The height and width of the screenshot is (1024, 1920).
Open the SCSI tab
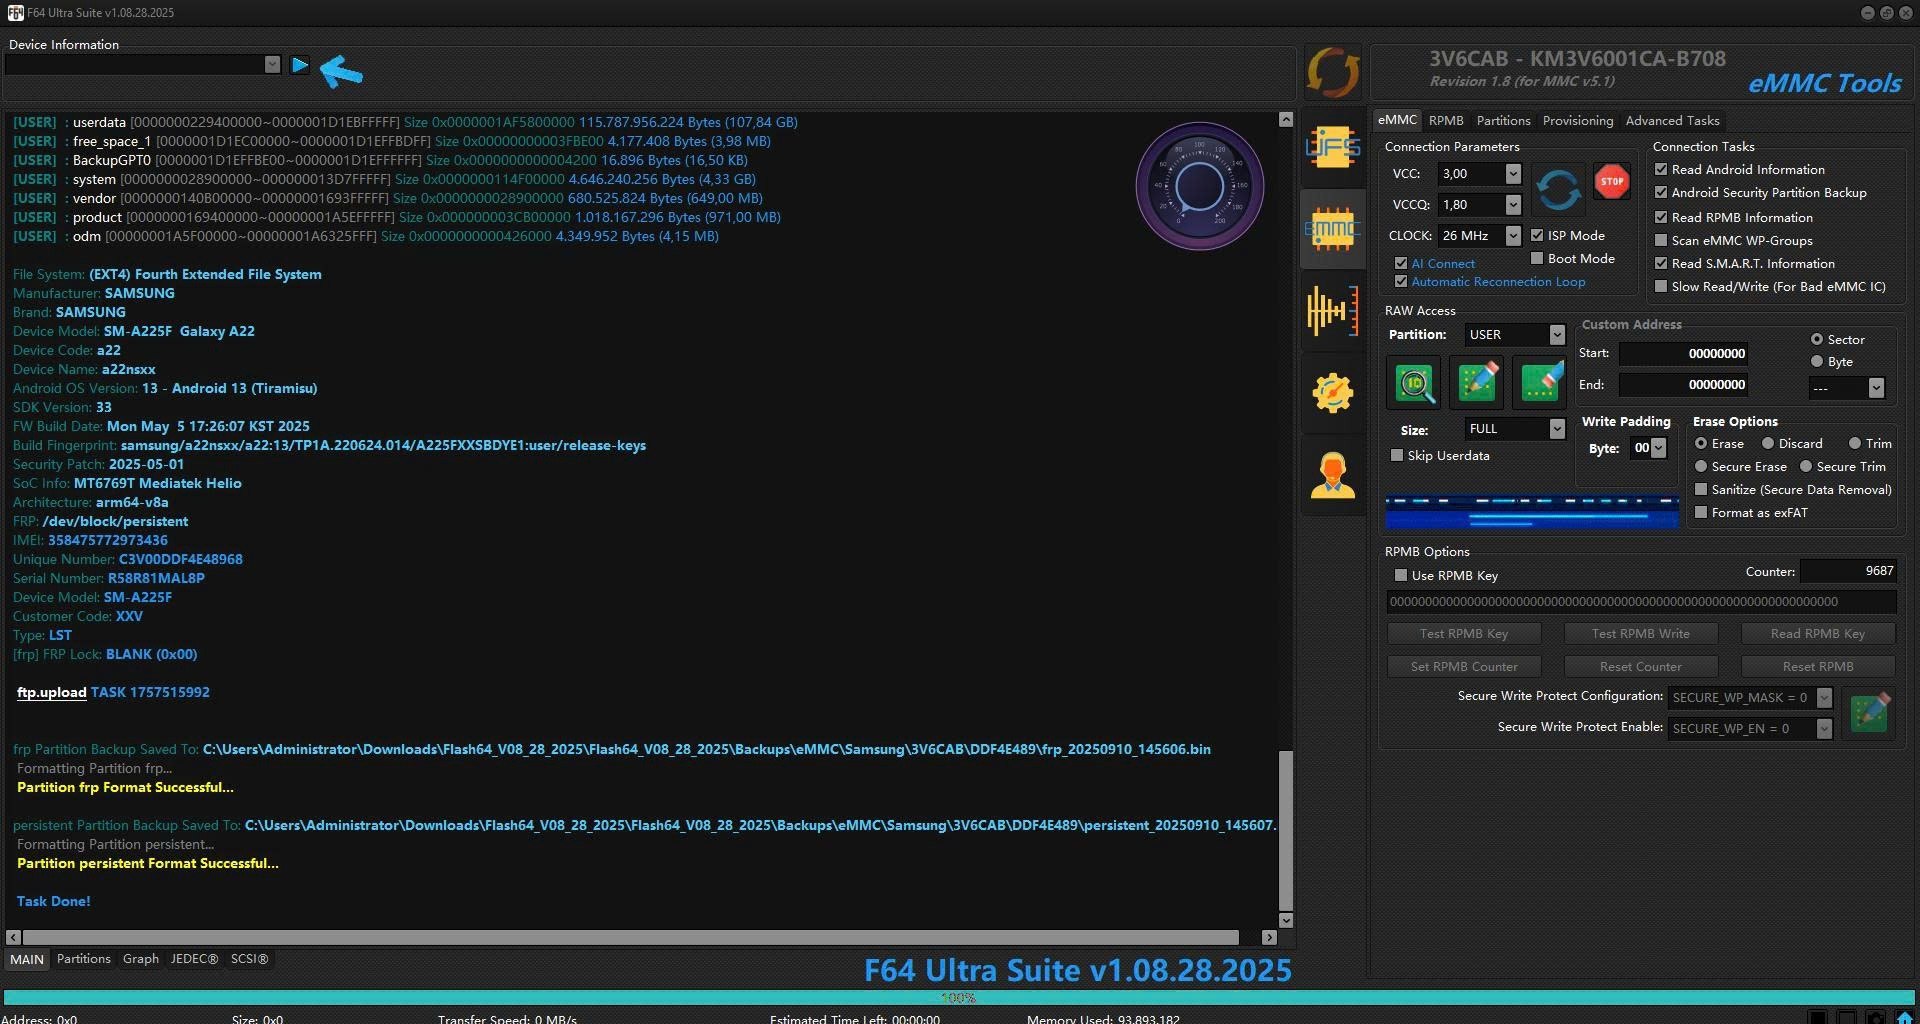249,959
